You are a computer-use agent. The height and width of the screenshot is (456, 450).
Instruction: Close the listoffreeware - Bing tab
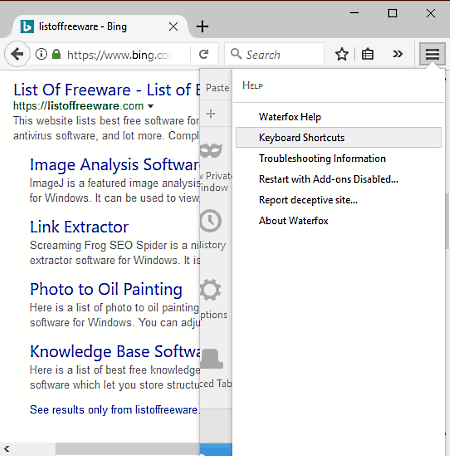tap(173, 27)
